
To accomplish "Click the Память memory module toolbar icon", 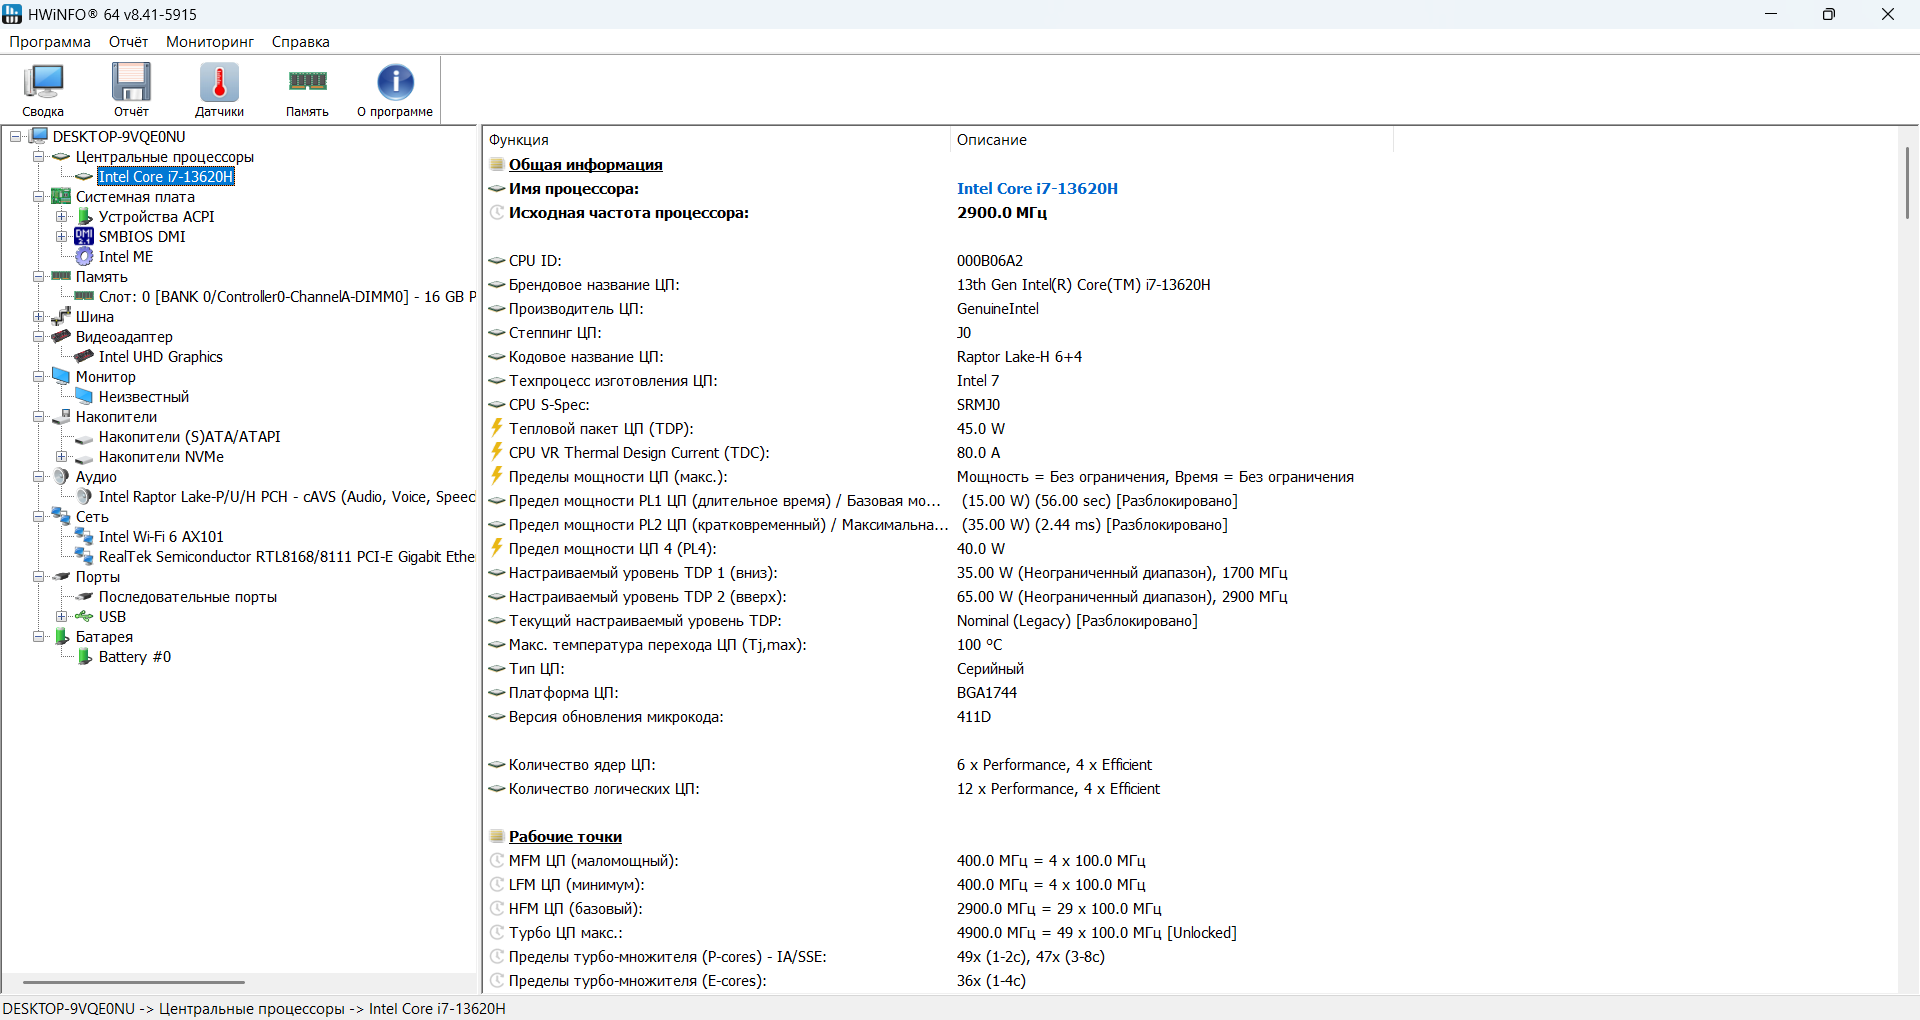I will point(307,82).
